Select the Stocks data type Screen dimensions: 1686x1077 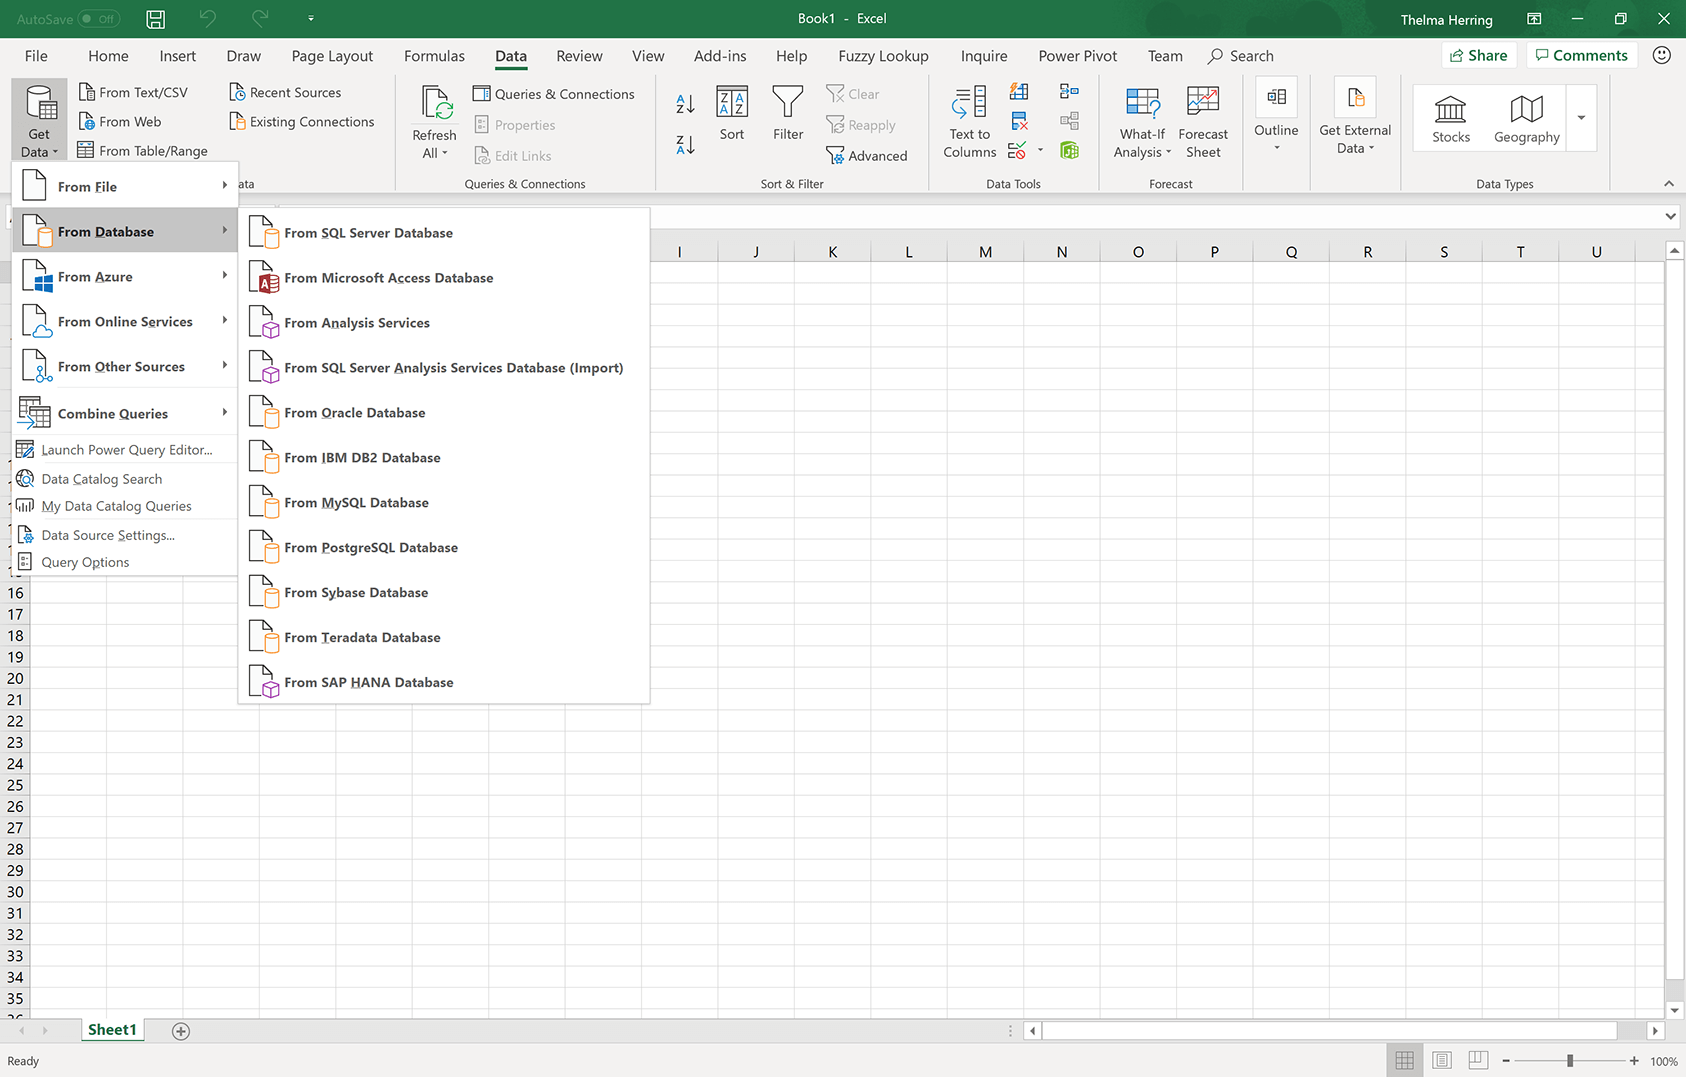pos(1451,118)
